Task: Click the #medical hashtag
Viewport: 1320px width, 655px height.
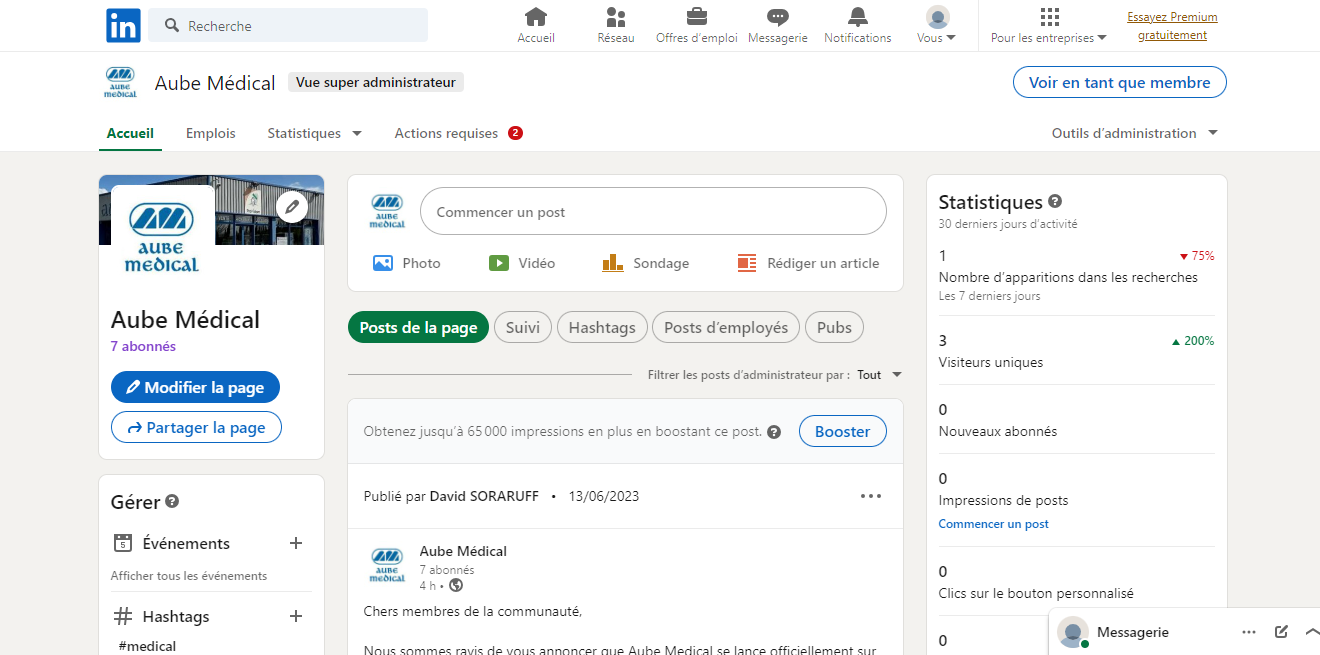Action: [147, 646]
